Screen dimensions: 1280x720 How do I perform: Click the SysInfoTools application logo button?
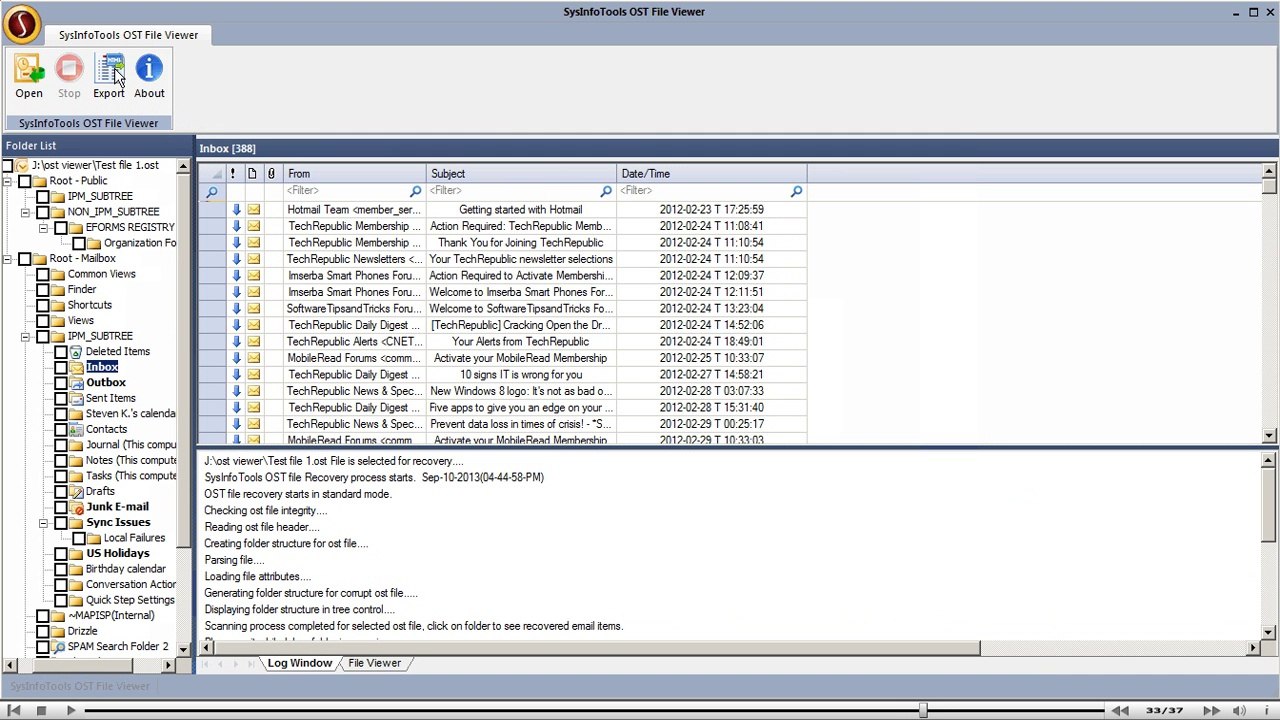pos(22,25)
